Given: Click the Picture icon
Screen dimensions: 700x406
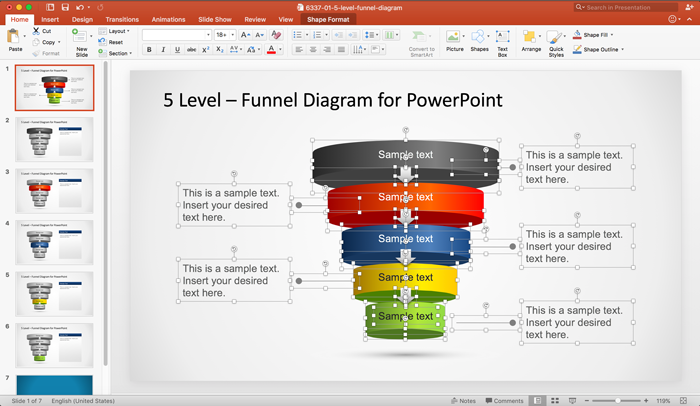Looking at the screenshot, I should (x=453, y=36).
